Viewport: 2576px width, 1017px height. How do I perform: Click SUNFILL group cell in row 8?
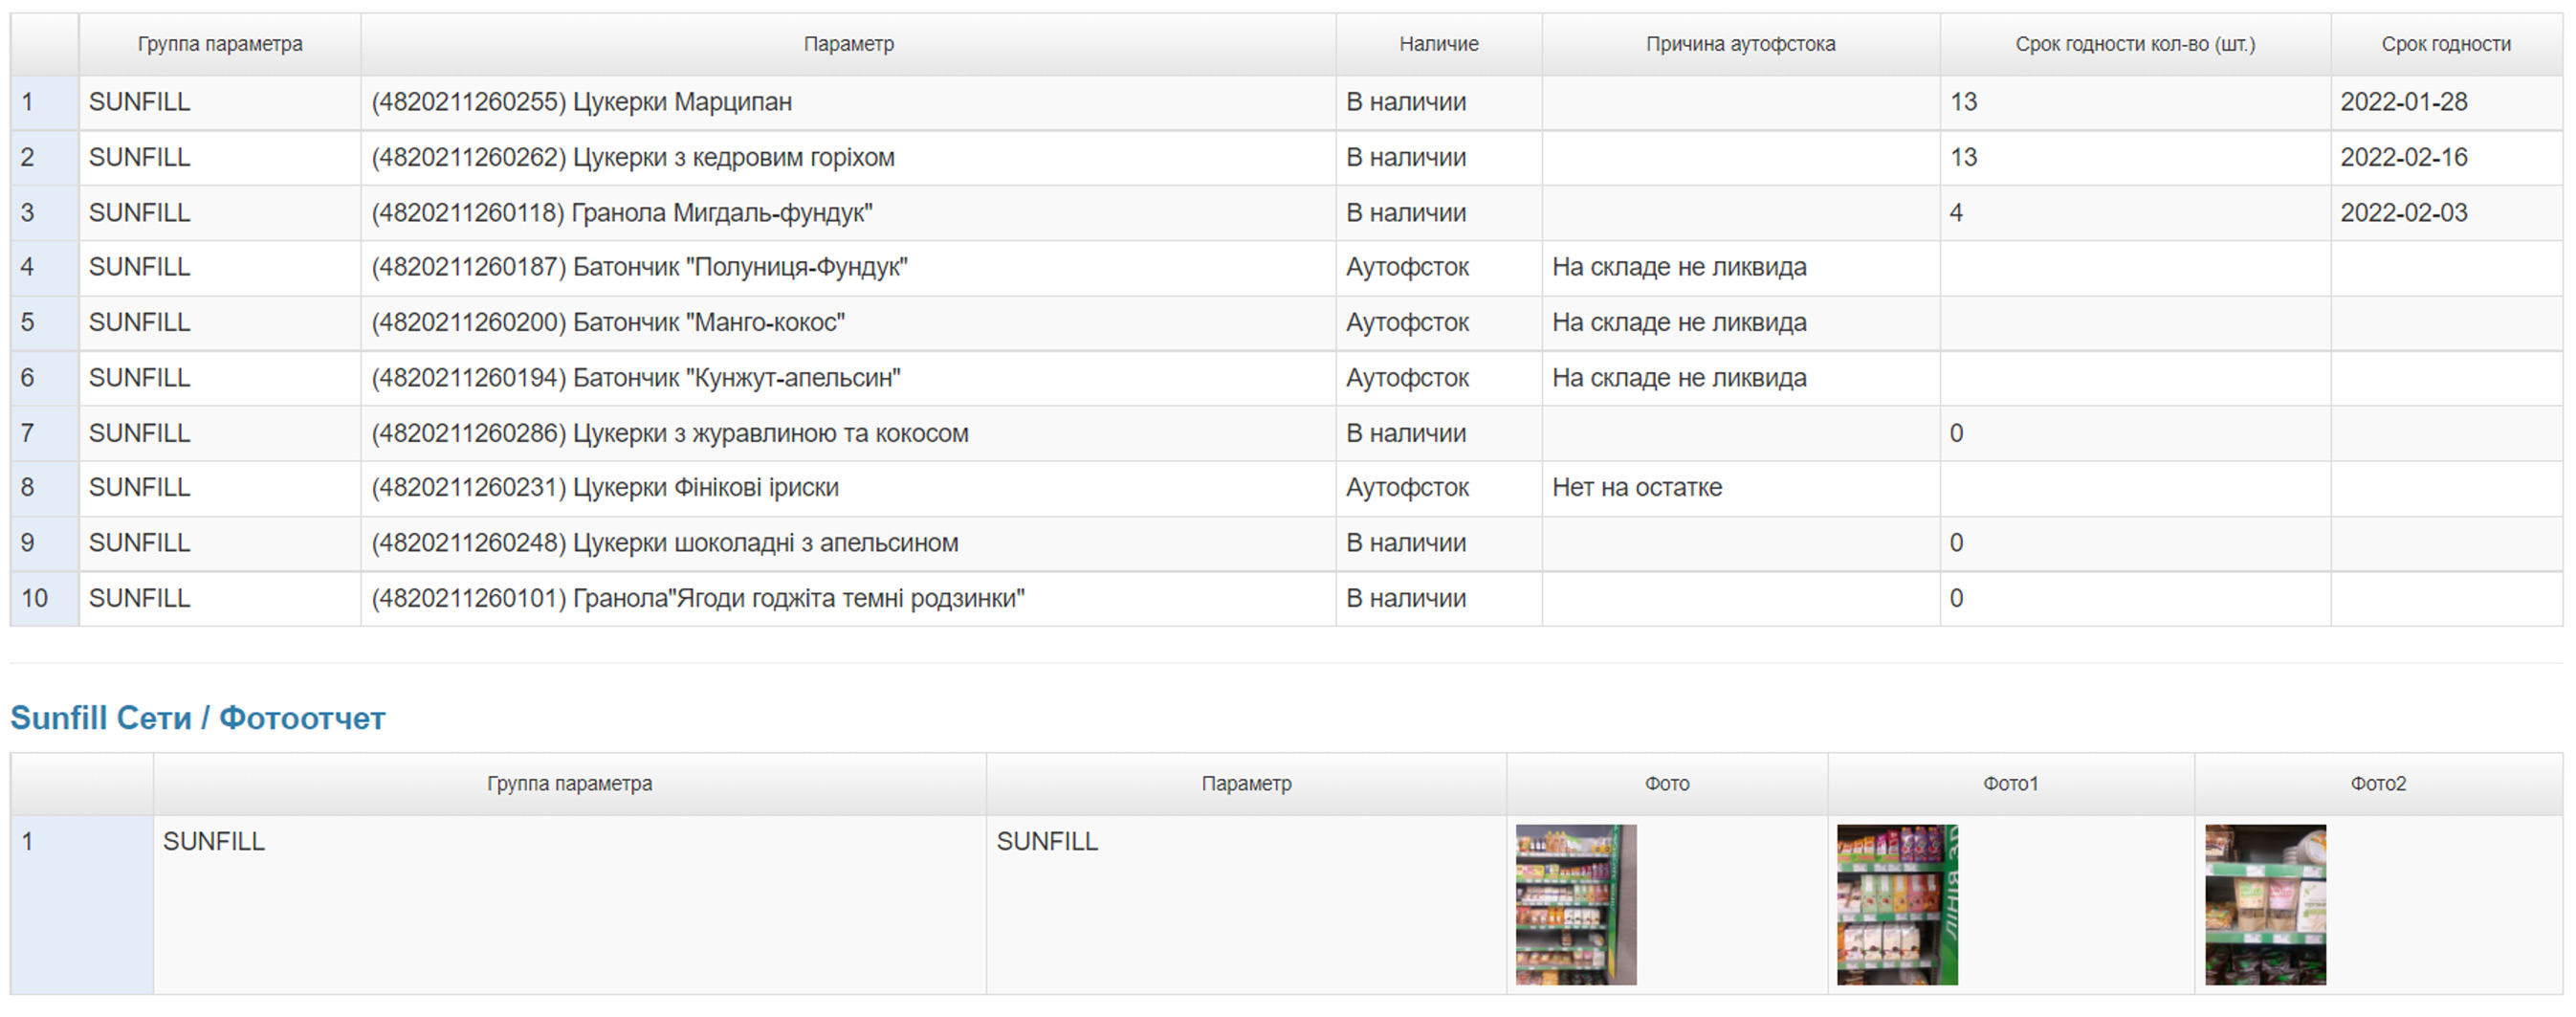coord(220,487)
